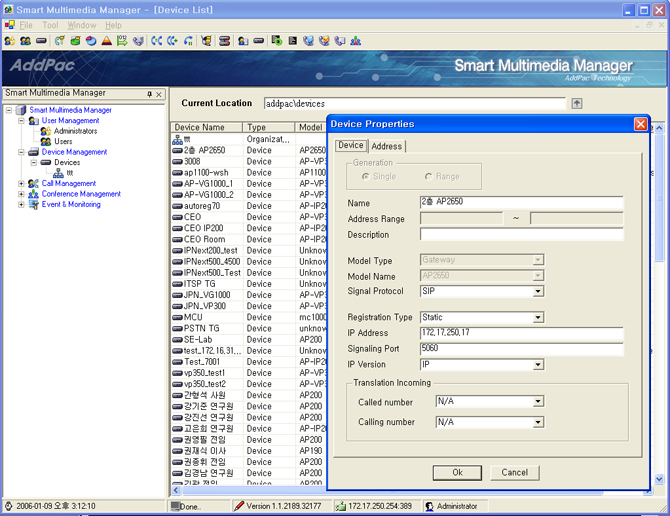Pin the Smart Multimedia Manager side panel
Image resolution: width=670 pixels, height=516 pixels.
click(149, 94)
